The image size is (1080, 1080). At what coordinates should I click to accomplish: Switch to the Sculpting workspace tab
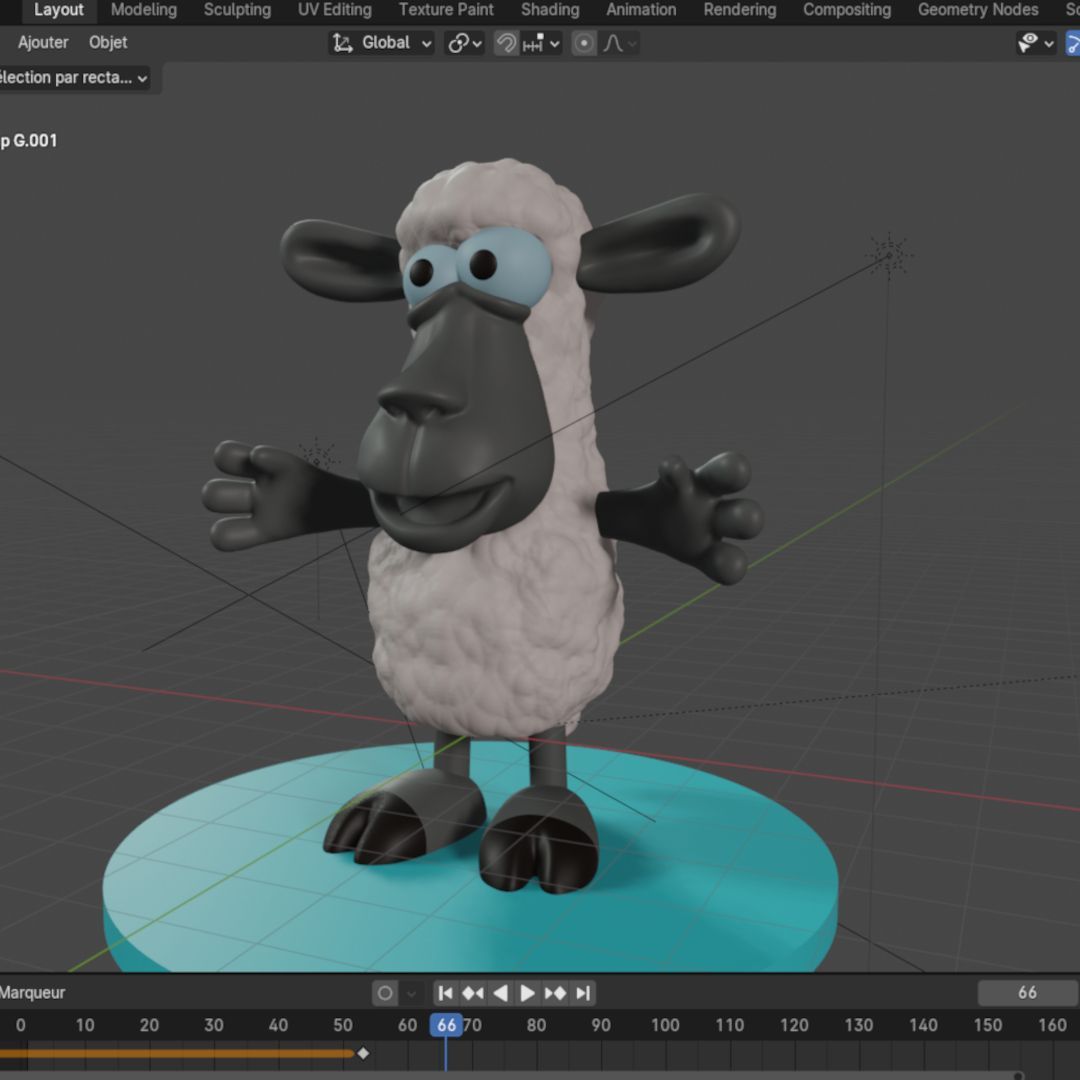(x=237, y=10)
